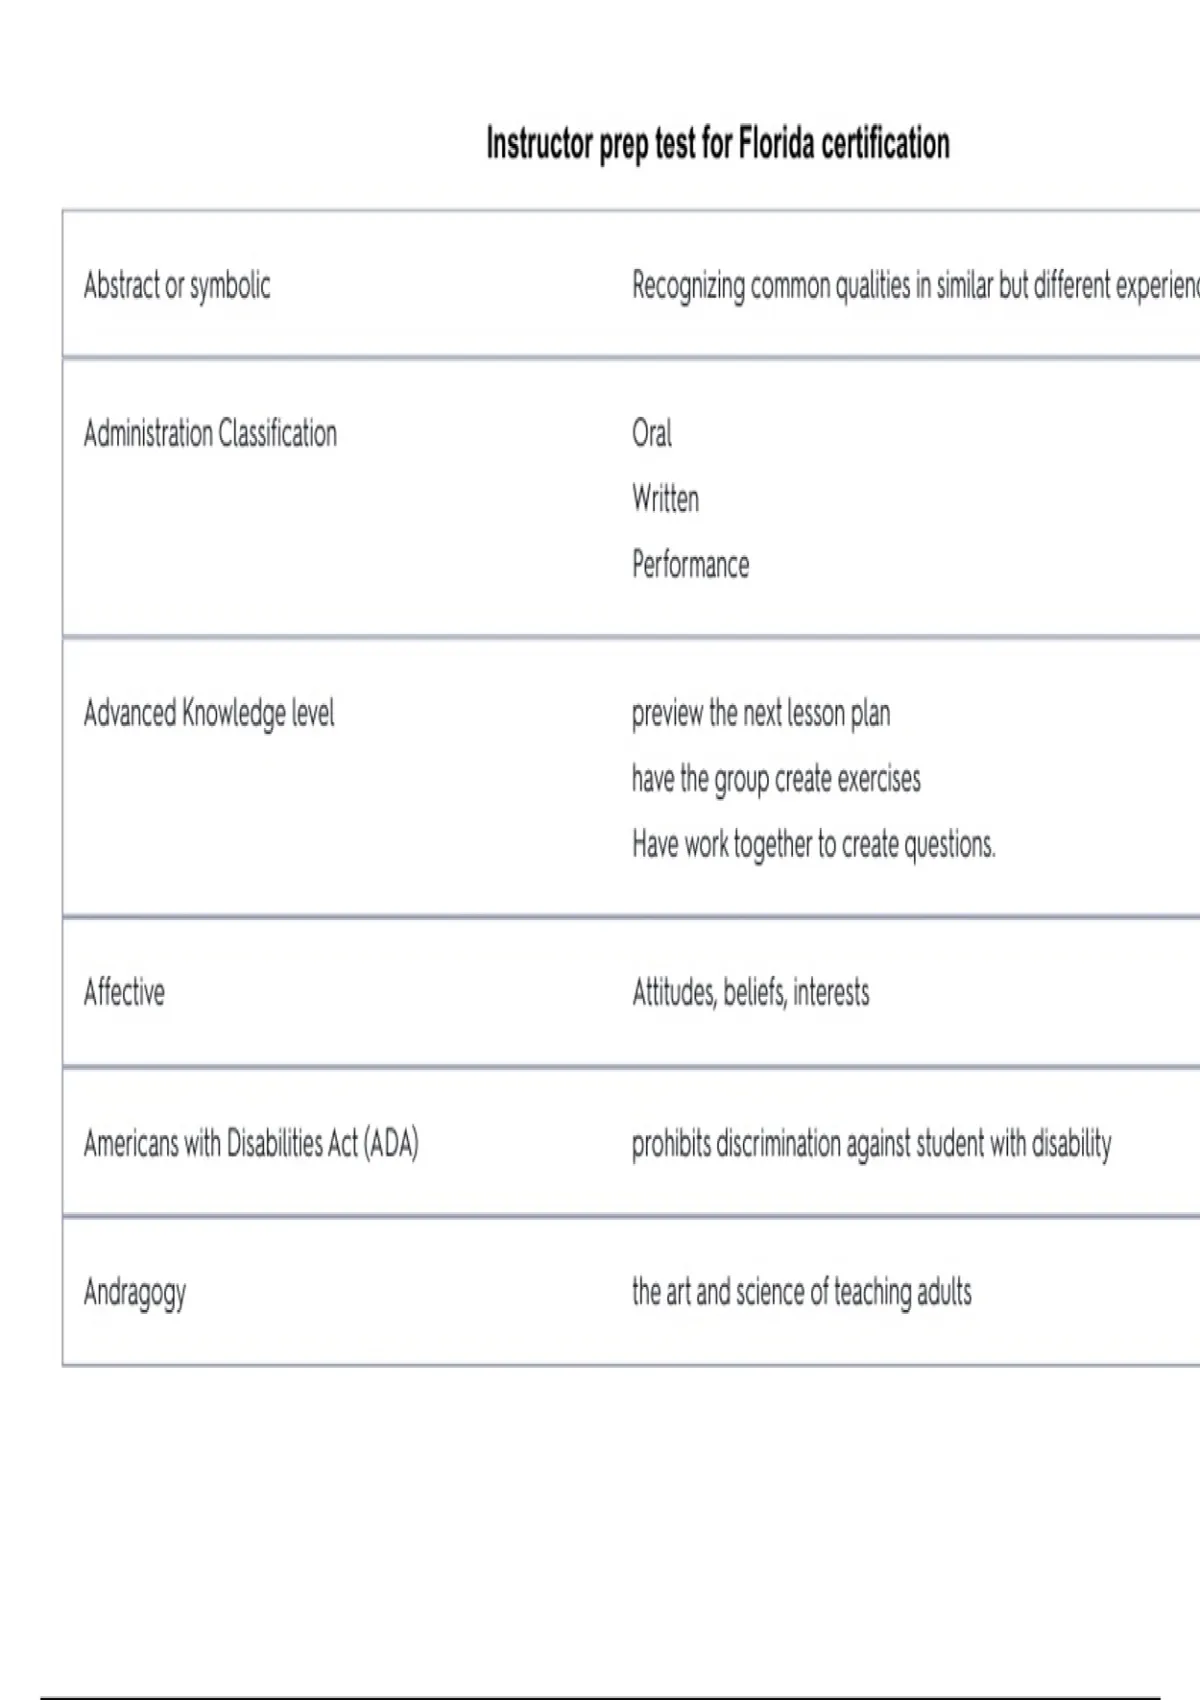1200x1700 pixels.
Task: Click 'the art and science of teaching adults'
Action: pyautogui.click(x=801, y=1292)
